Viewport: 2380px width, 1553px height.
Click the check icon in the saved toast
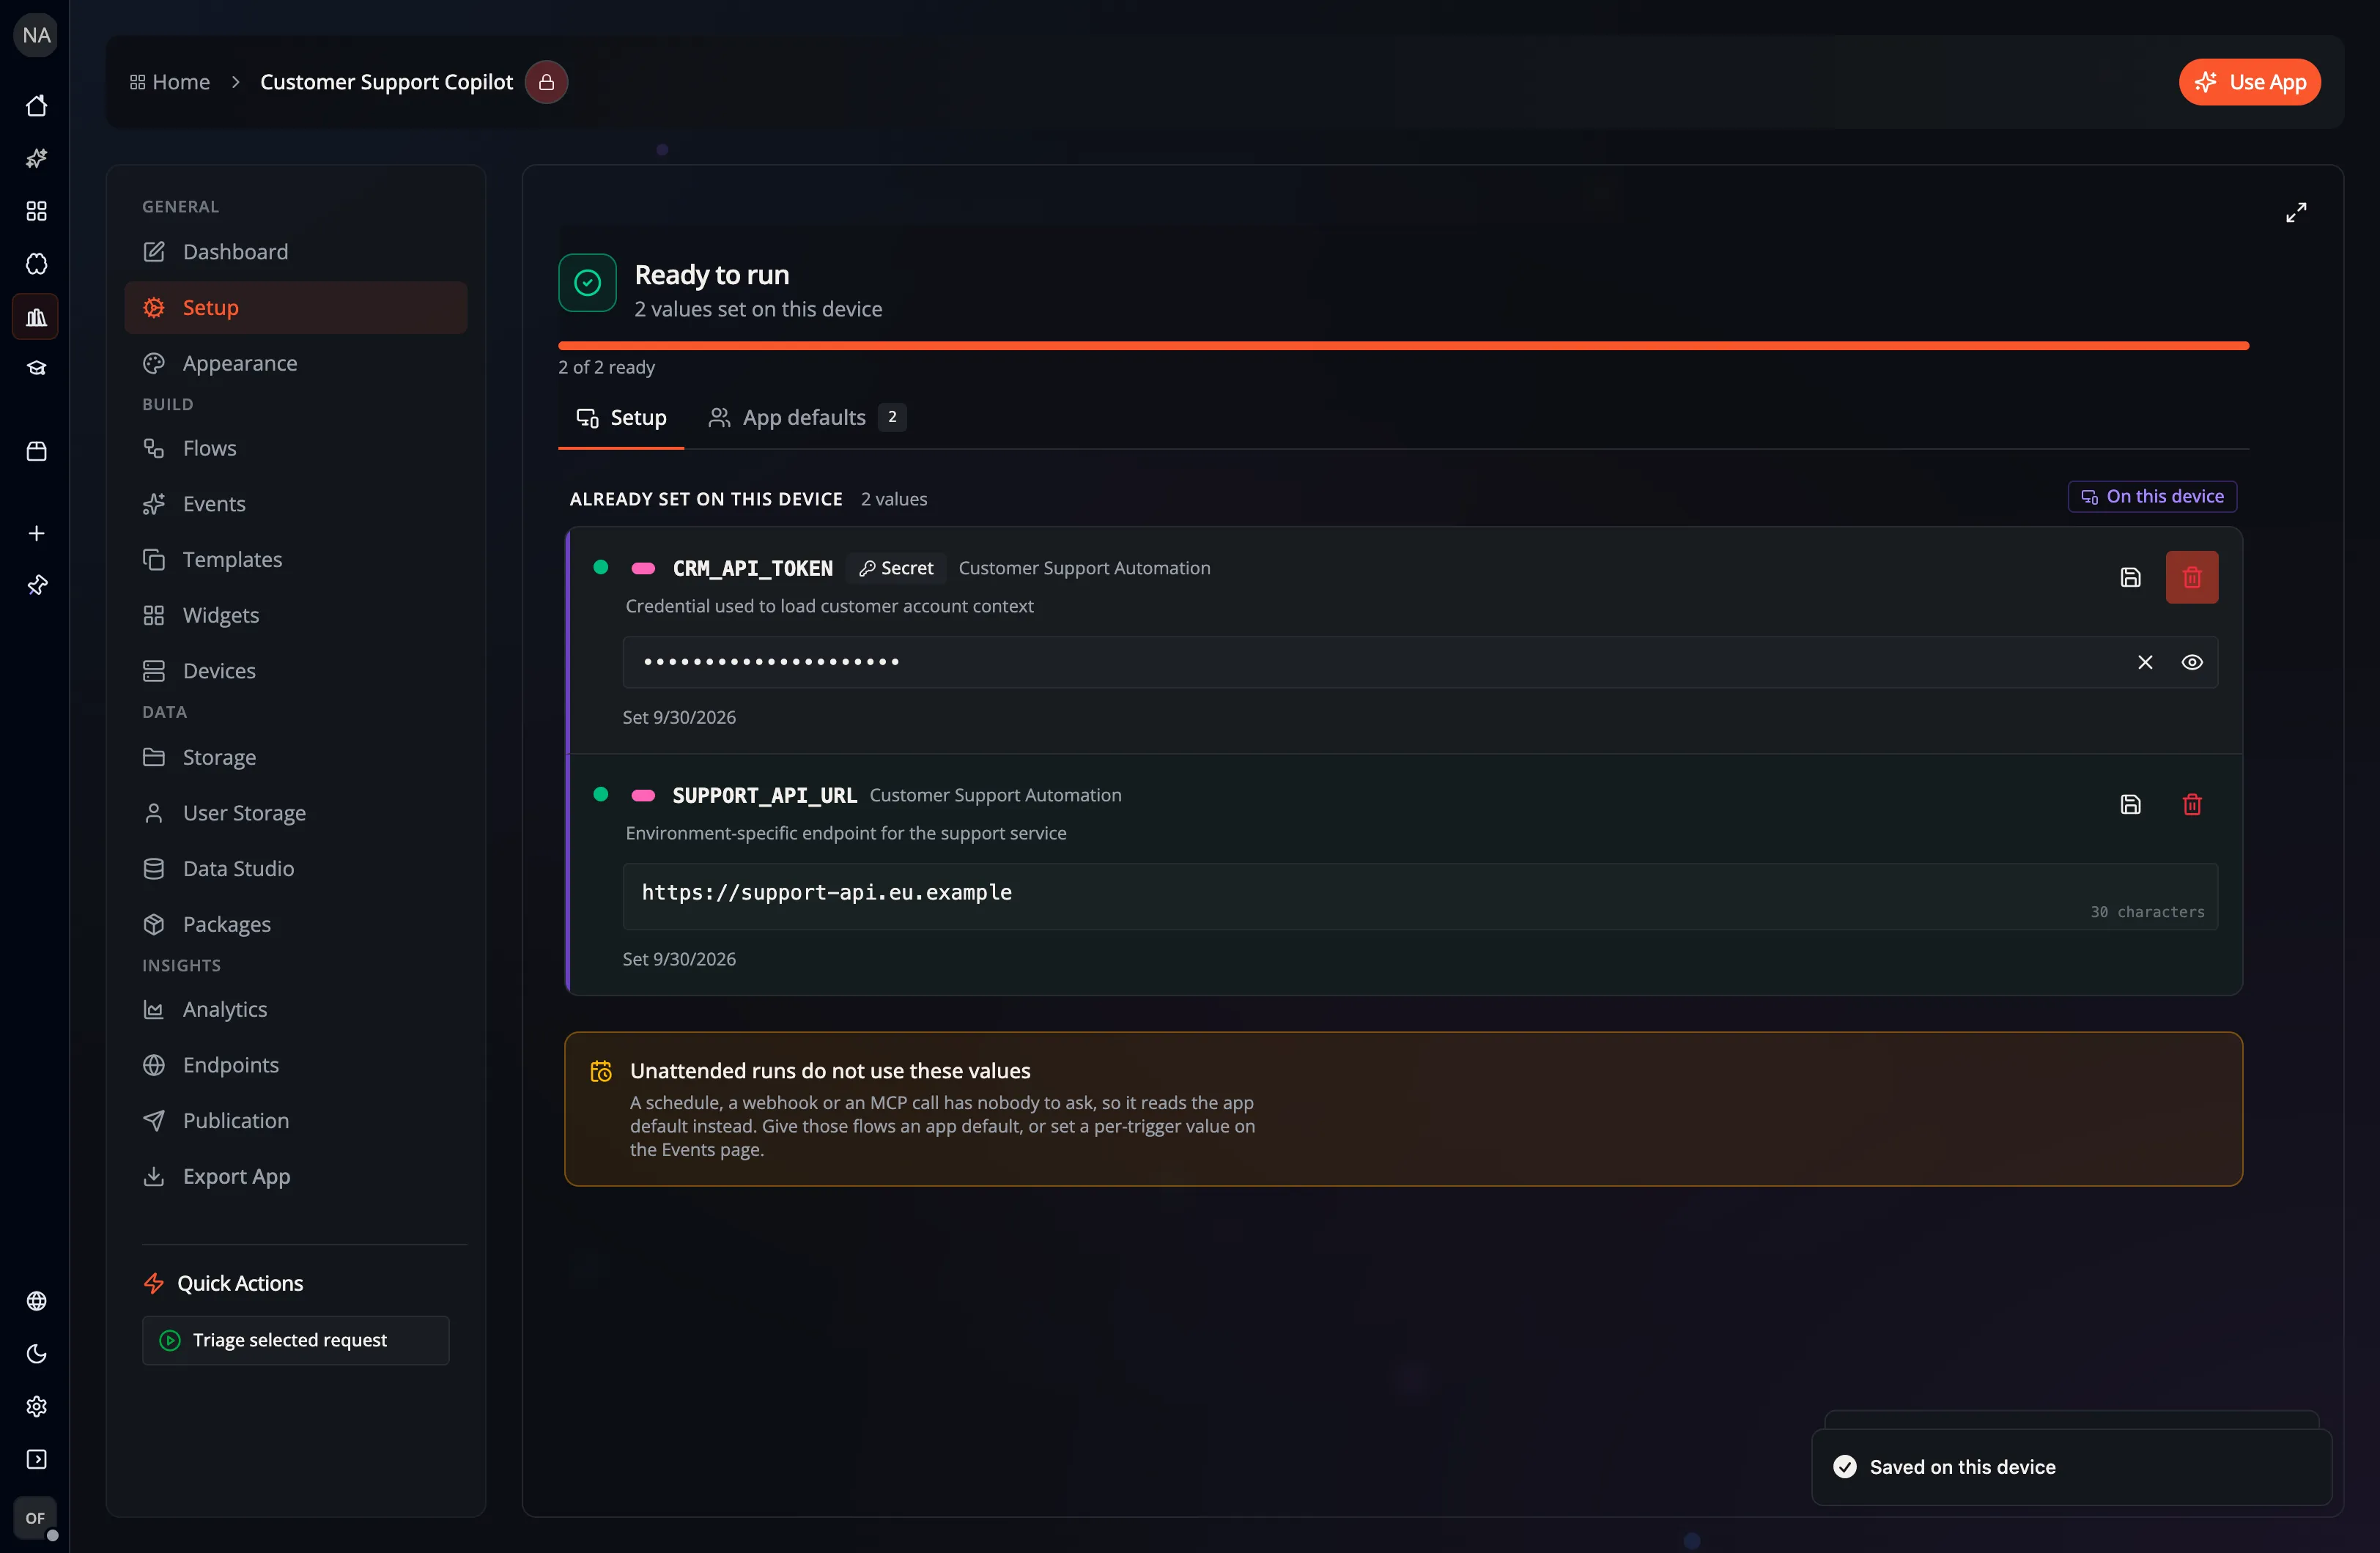1845,1466
